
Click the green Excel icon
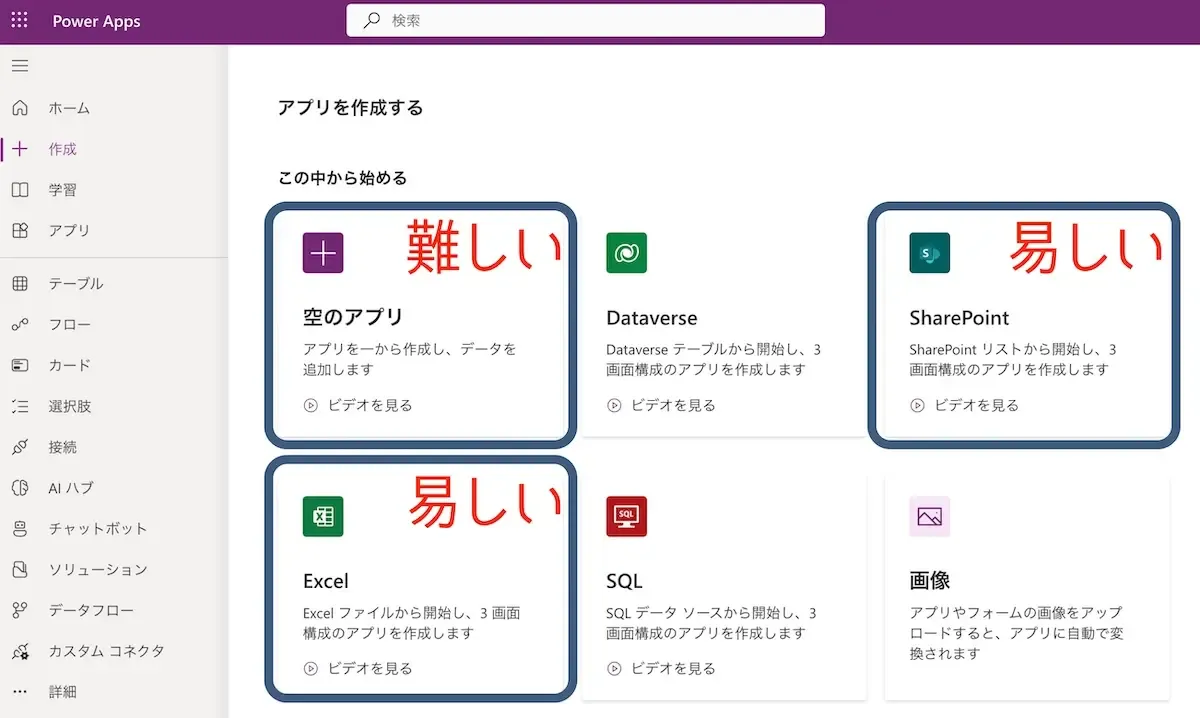(323, 516)
